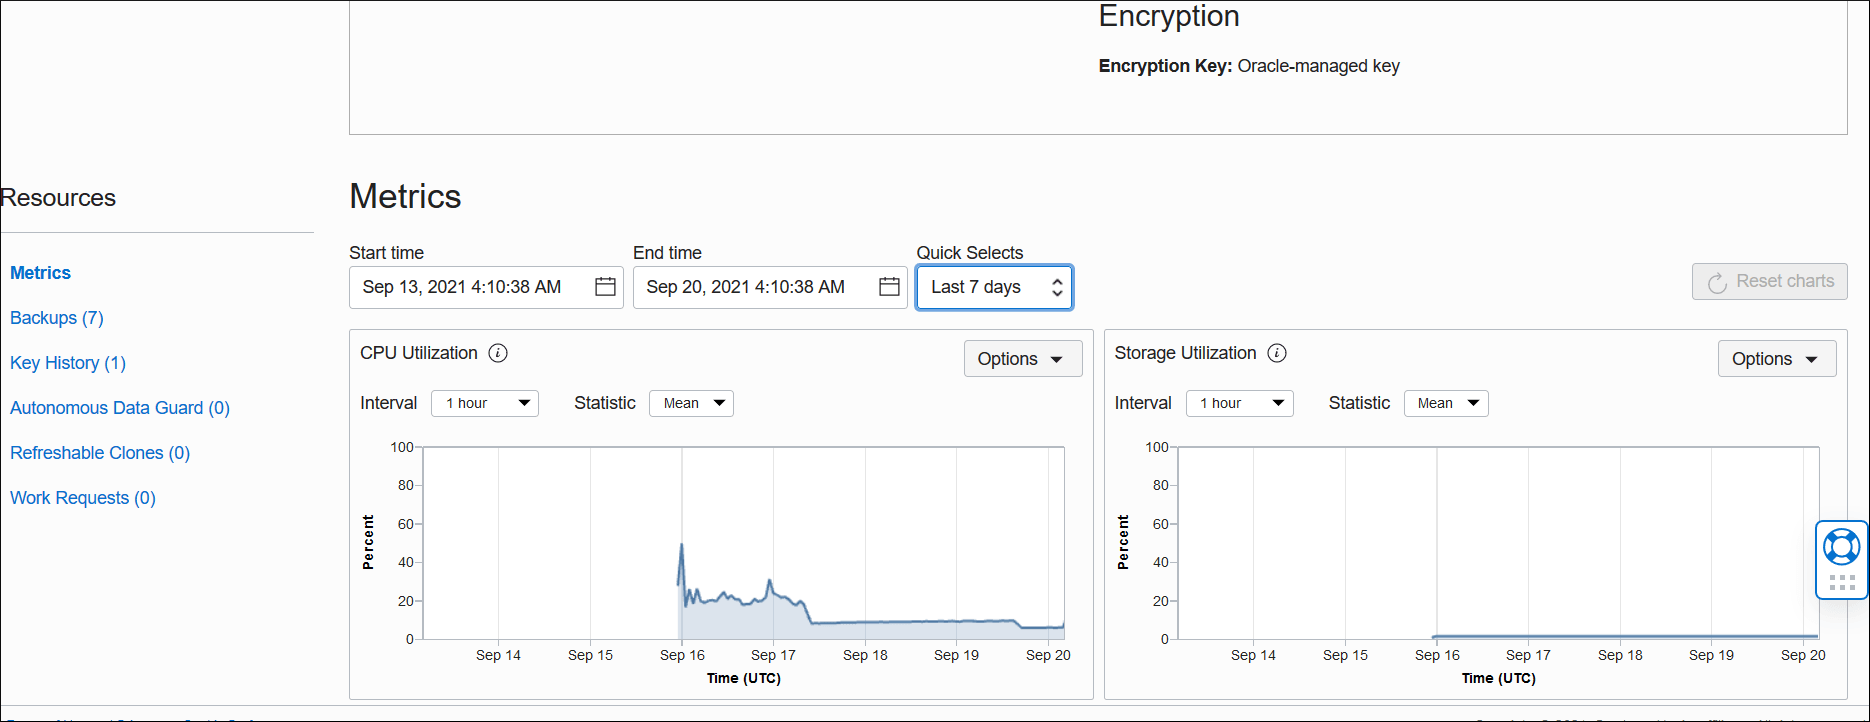Click the refresh icon on Reset charts

click(x=1717, y=283)
